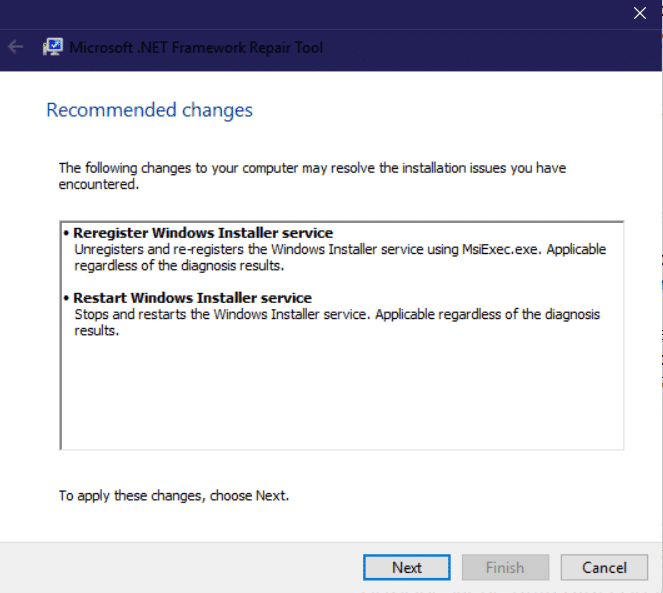
Task: Click the .NET Framework Repair Tool app icon
Action: (x=52, y=47)
